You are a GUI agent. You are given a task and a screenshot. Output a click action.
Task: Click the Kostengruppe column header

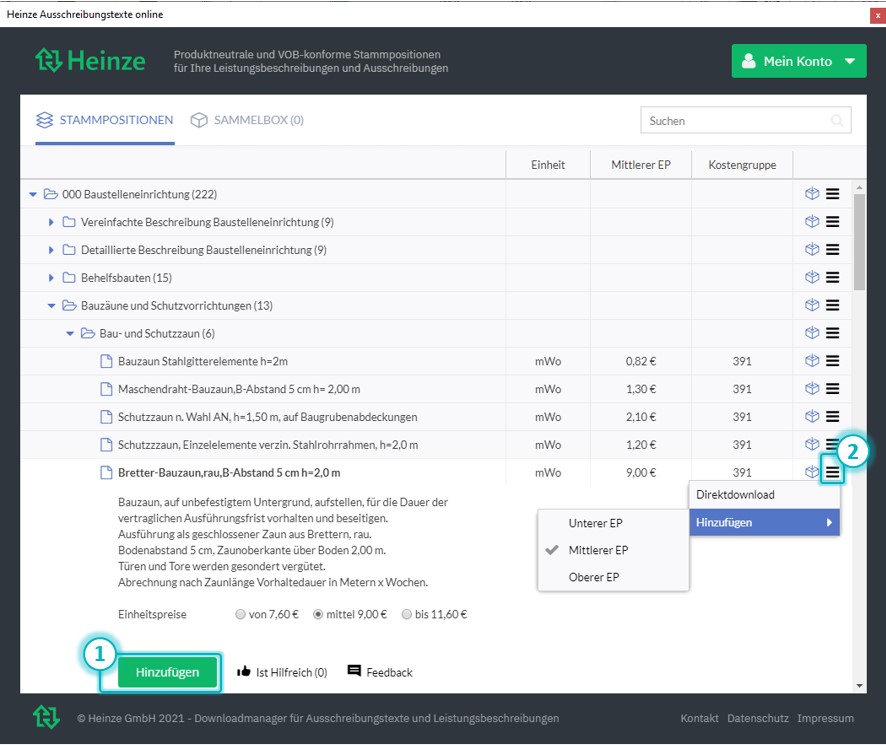pos(742,164)
